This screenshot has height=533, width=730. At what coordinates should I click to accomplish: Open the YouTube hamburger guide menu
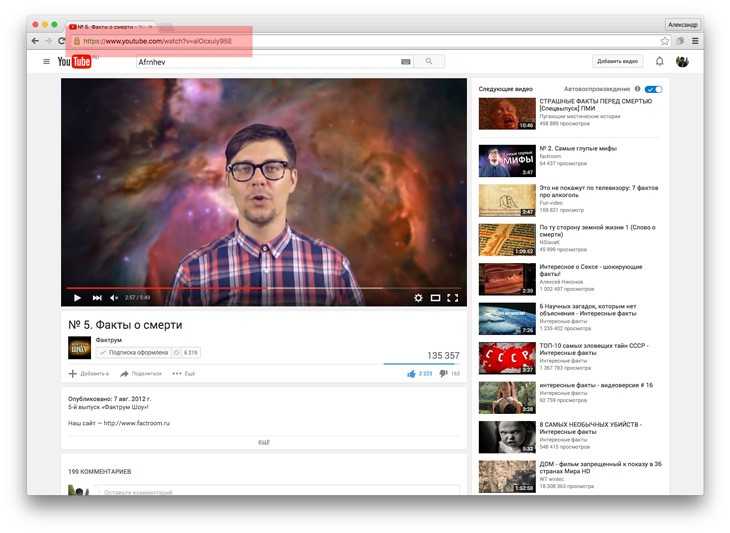coord(46,61)
